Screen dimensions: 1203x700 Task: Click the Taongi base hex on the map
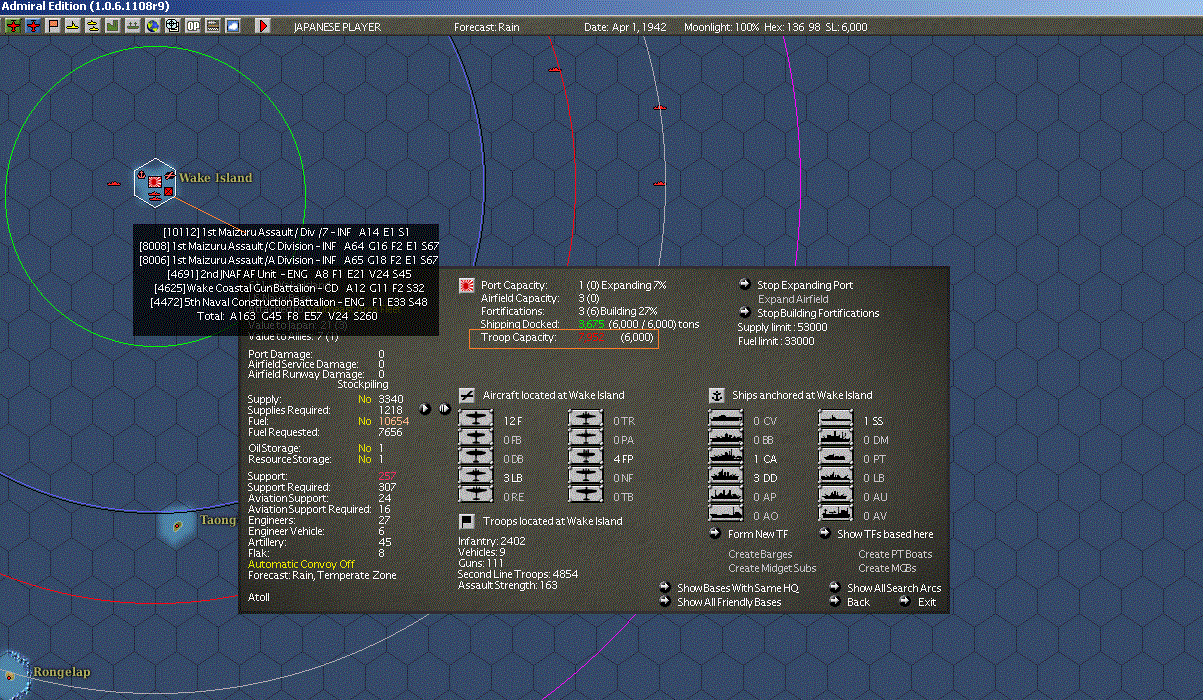coord(177,525)
